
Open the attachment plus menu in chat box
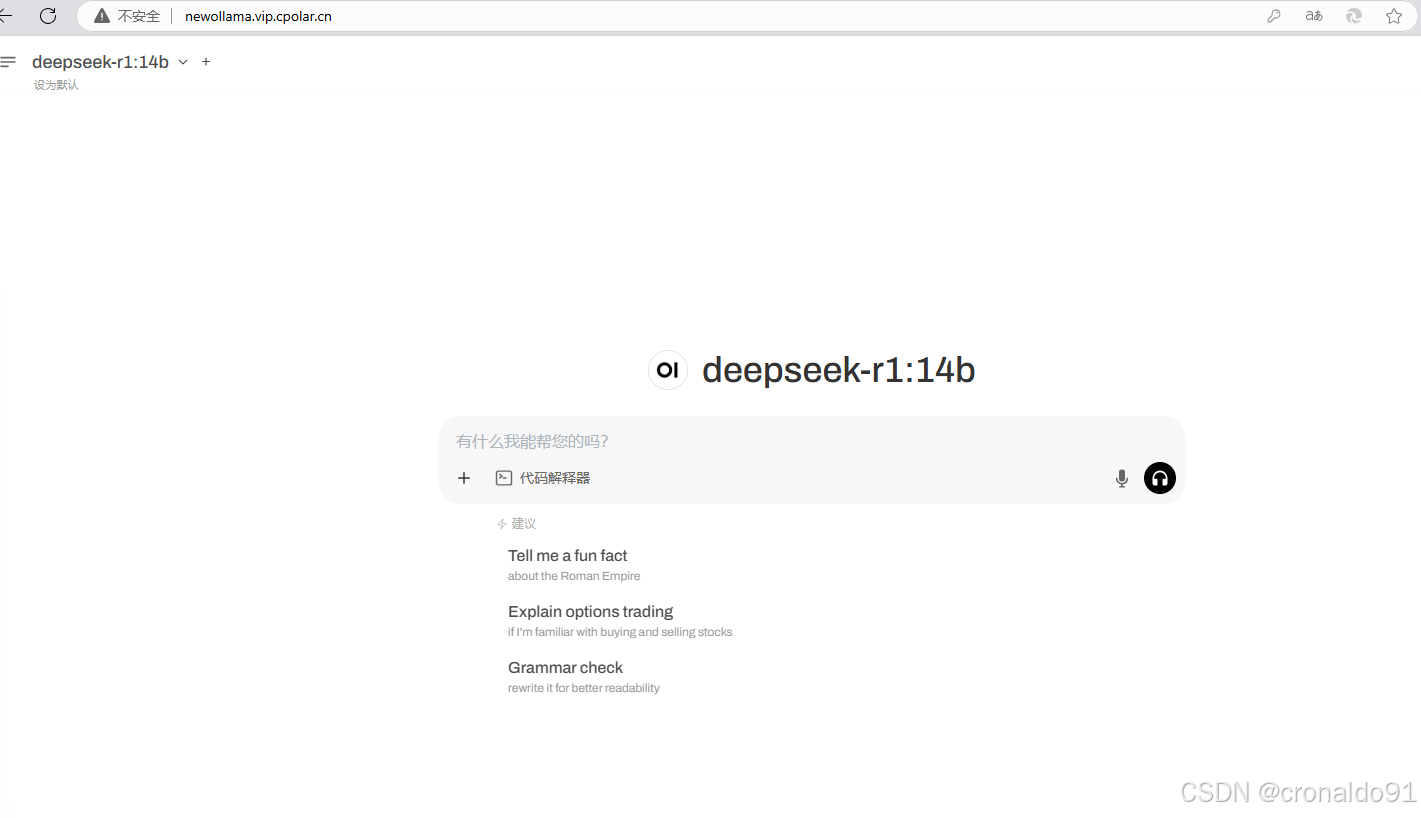pos(464,478)
